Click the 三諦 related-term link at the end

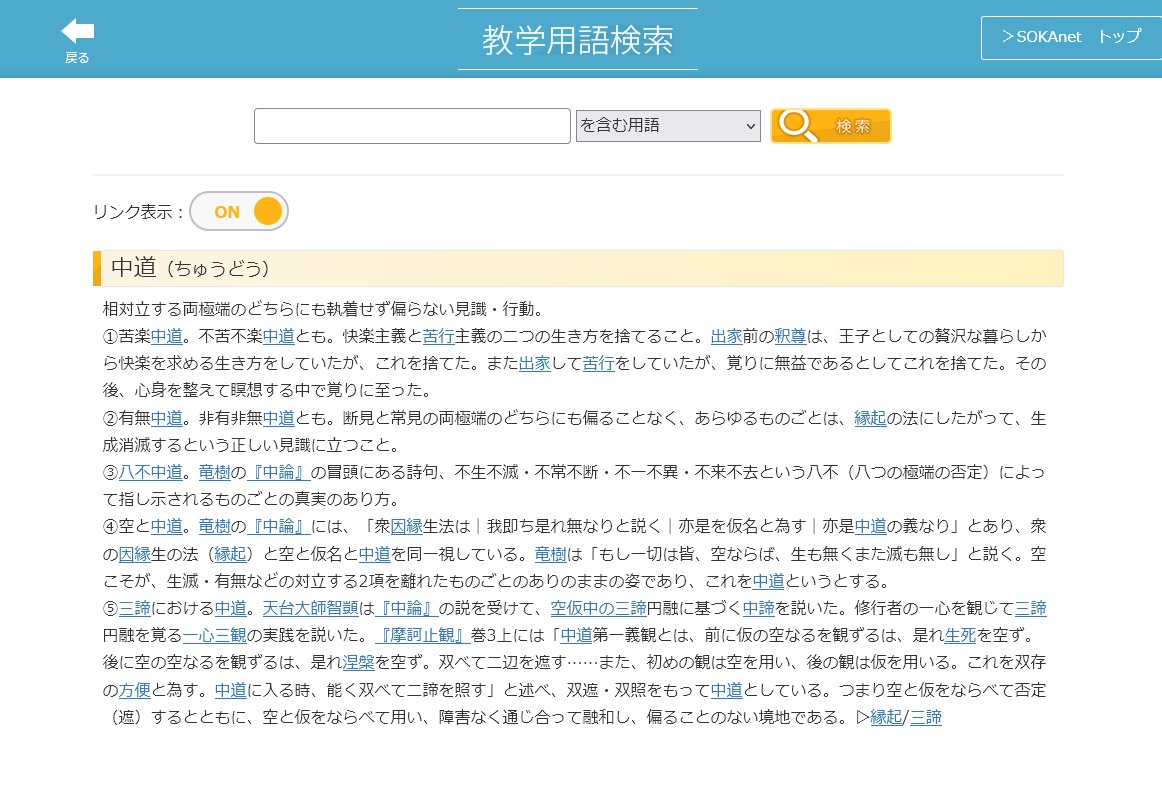click(925, 717)
